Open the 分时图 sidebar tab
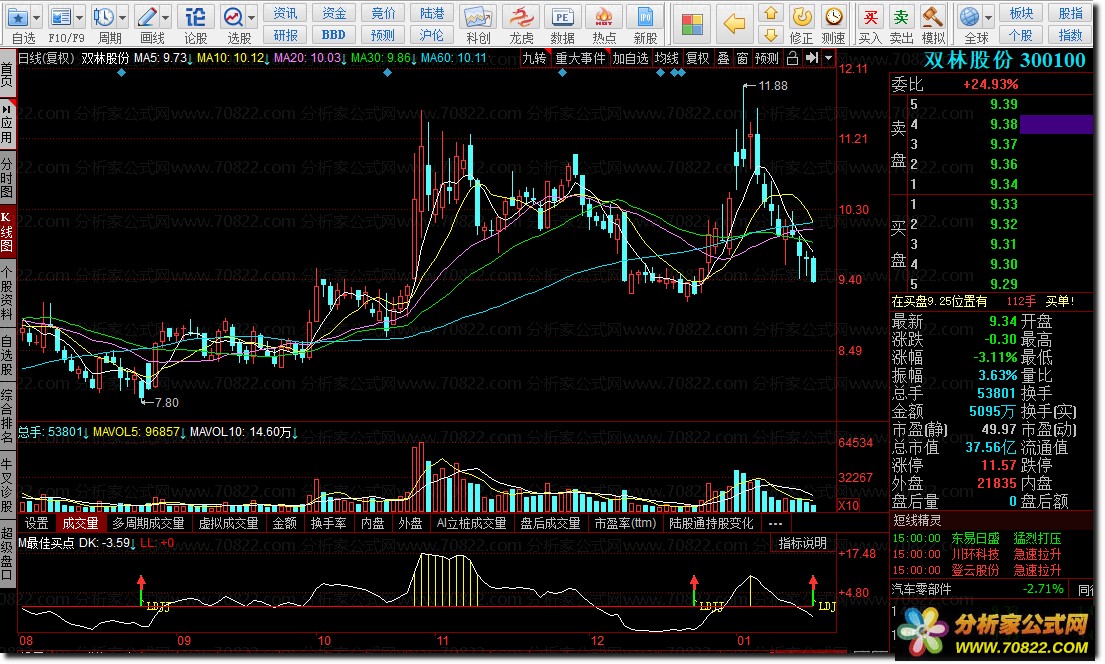1105x664 pixels. point(7,178)
